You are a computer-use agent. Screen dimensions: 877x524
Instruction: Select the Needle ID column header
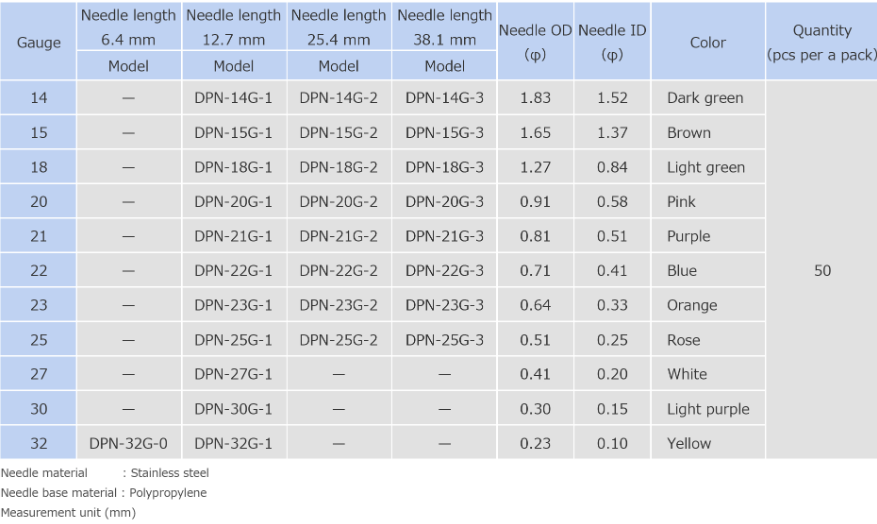pos(612,43)
